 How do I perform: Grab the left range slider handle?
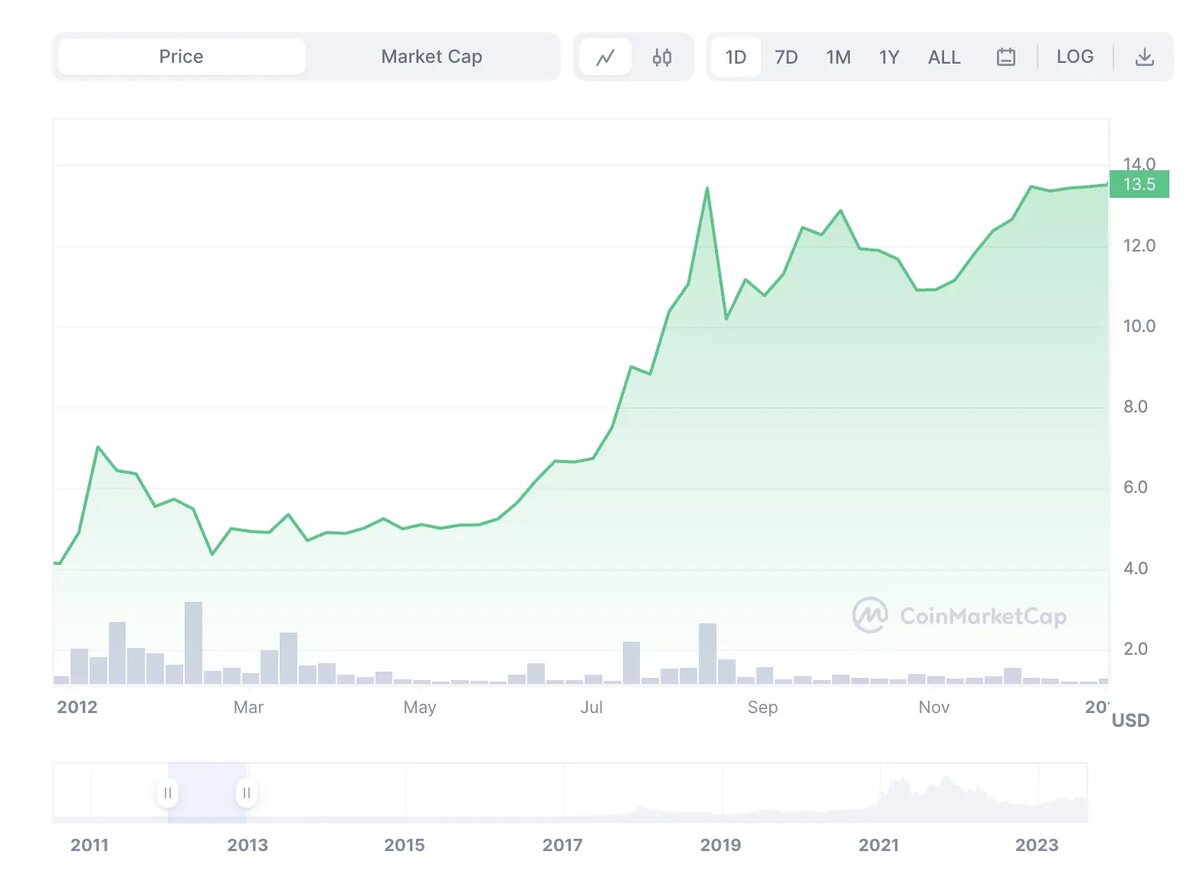click(x=168, y=793)
